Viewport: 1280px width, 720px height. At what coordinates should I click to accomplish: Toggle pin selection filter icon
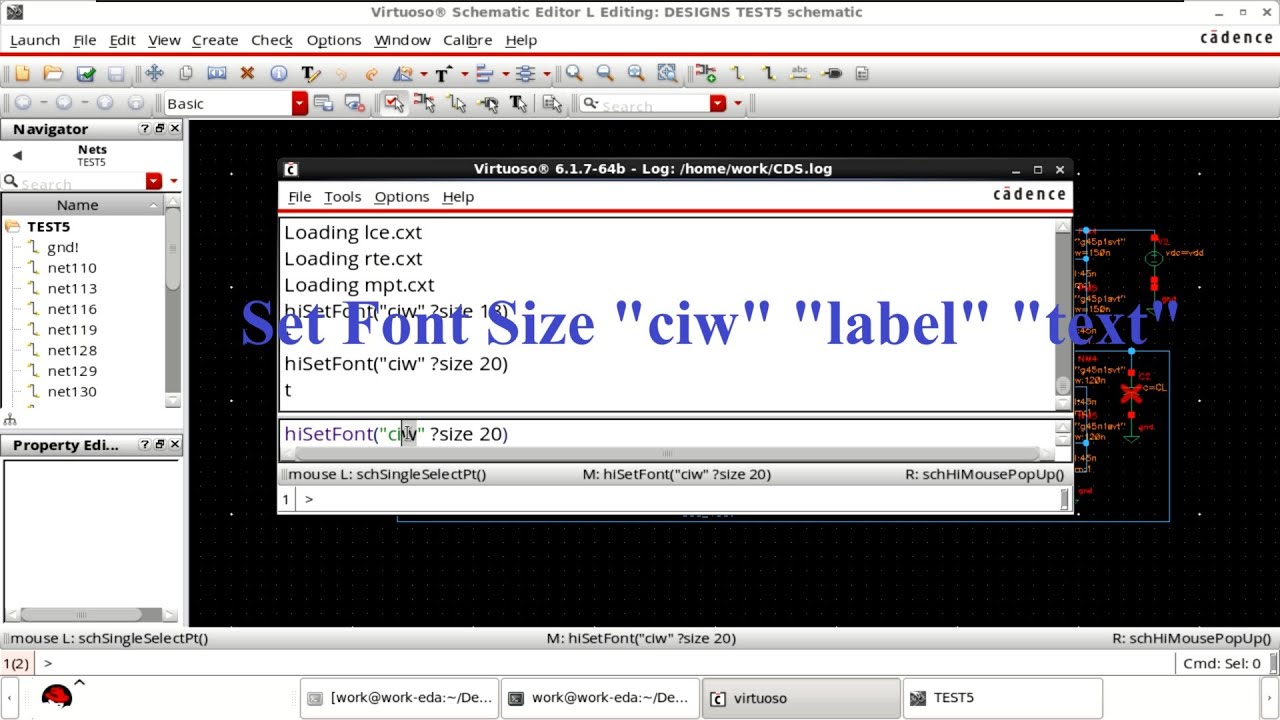(x=488, y=103)
